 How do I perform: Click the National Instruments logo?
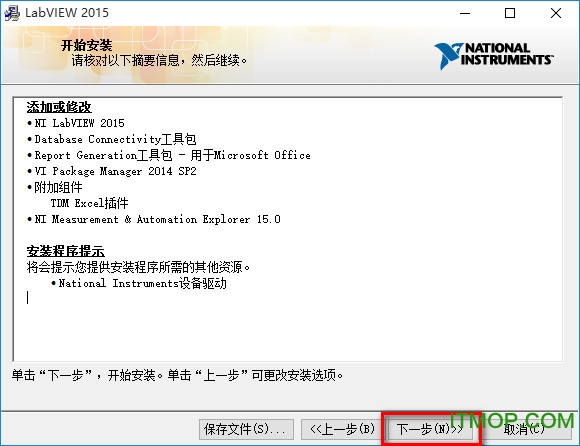coord(493,55)
